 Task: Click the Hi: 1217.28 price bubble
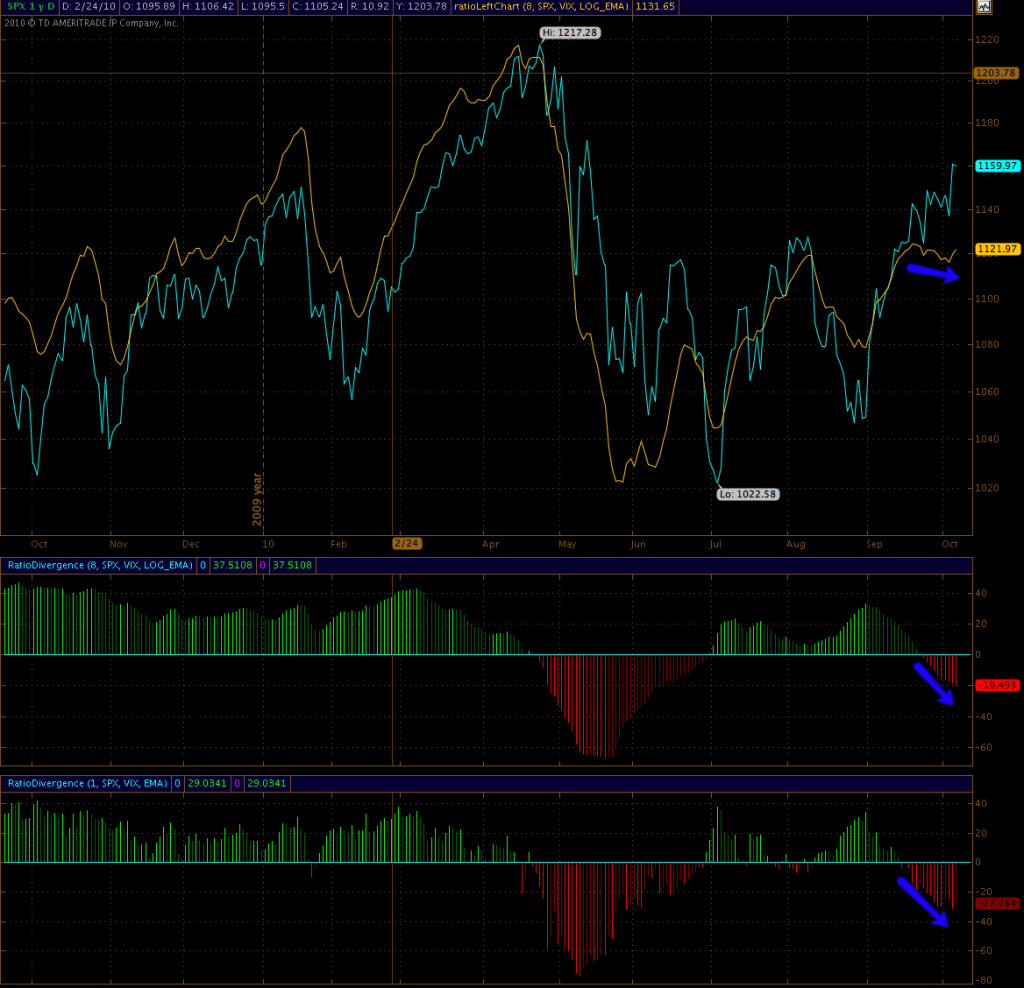click(571, 32)
